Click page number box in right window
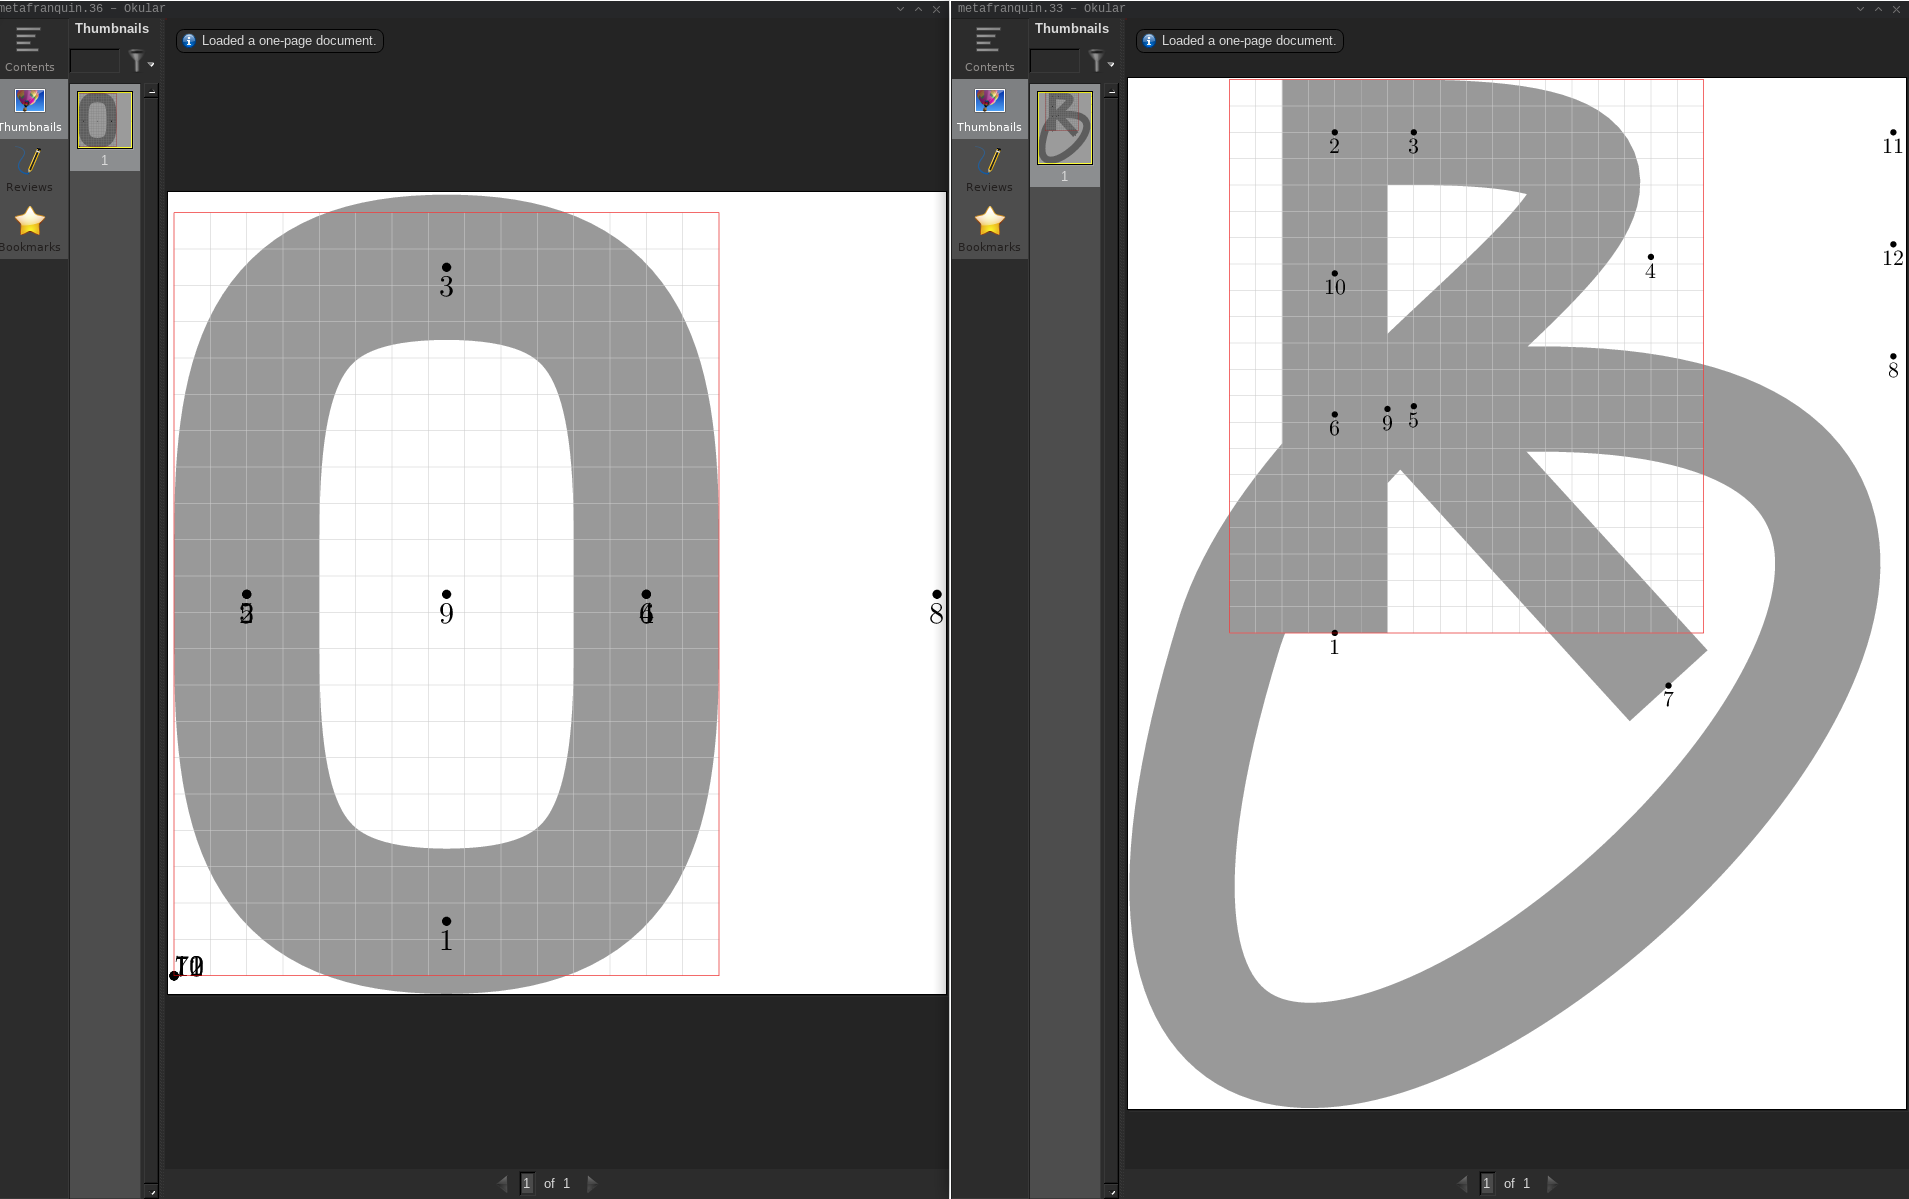The image size is (1909, 1199). [x=1487, y=1183]
